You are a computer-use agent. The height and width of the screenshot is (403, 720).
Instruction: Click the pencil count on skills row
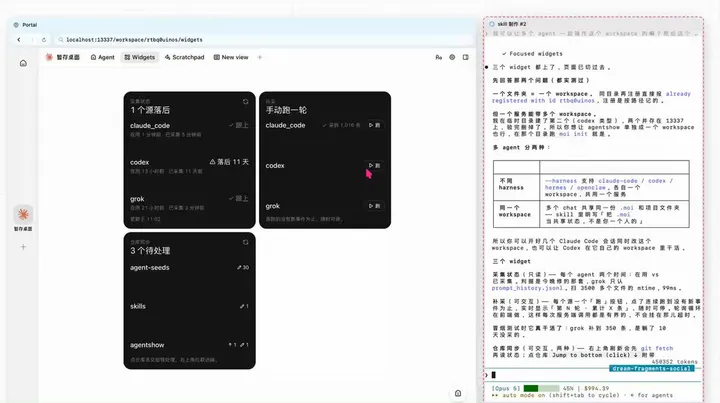click(244, 306)
